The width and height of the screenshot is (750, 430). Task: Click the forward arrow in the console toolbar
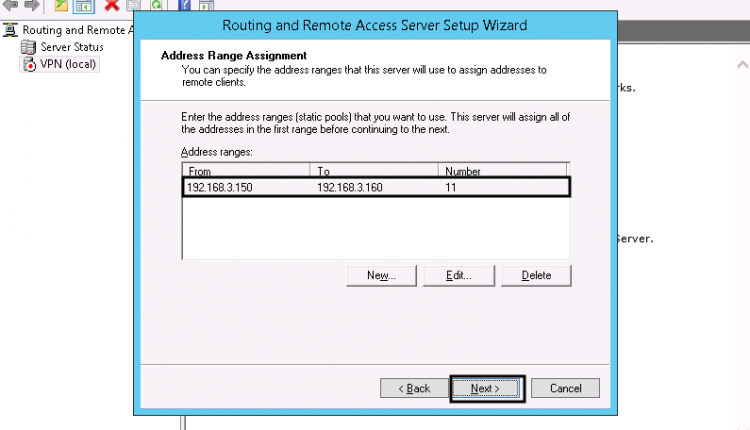[x=30, y=5]
